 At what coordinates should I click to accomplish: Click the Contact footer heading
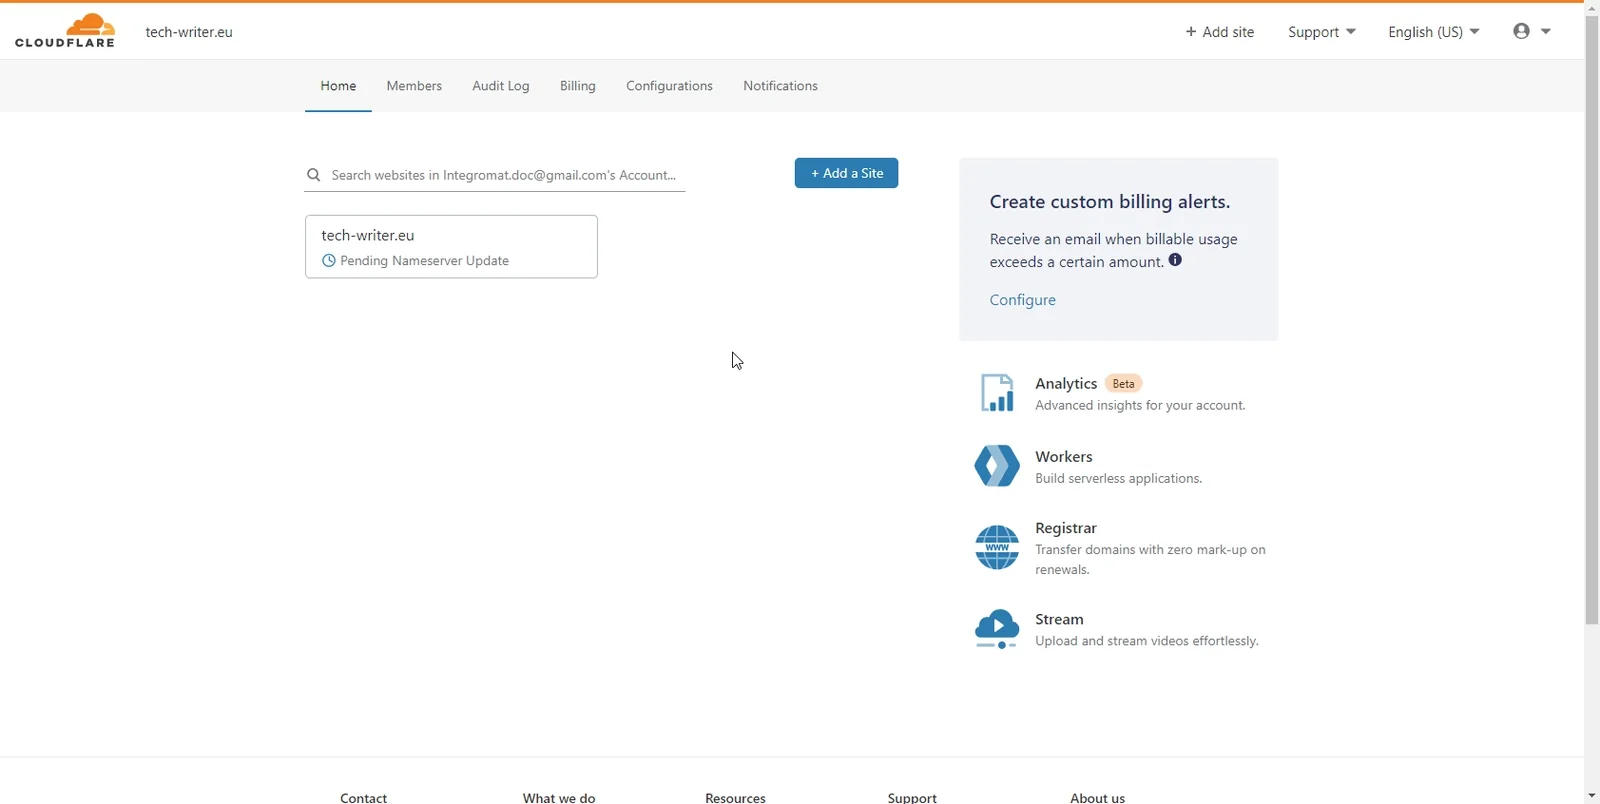(x=363, y=798)
